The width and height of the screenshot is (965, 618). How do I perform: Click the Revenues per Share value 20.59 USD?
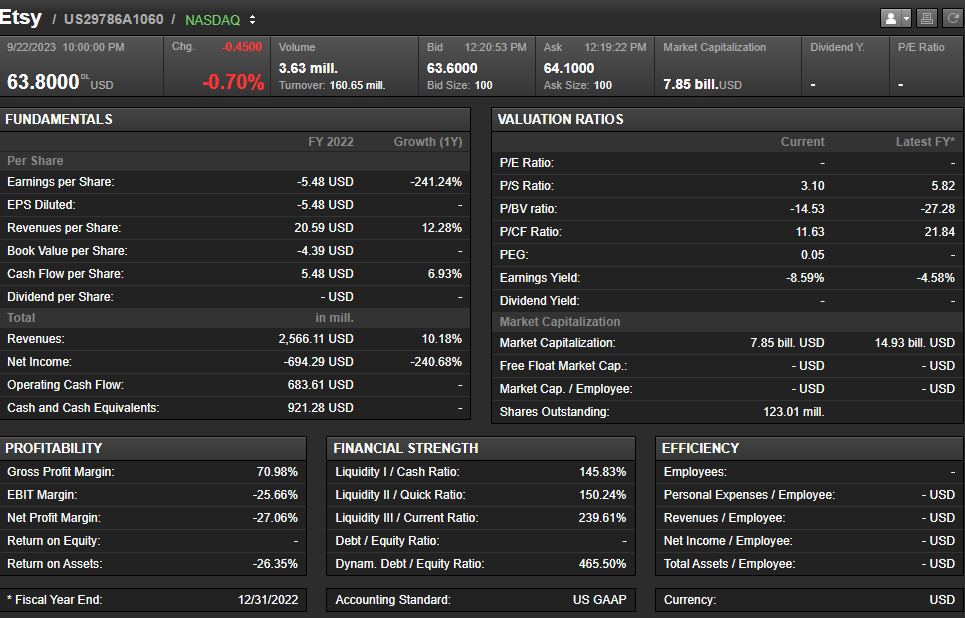point(324,228)
